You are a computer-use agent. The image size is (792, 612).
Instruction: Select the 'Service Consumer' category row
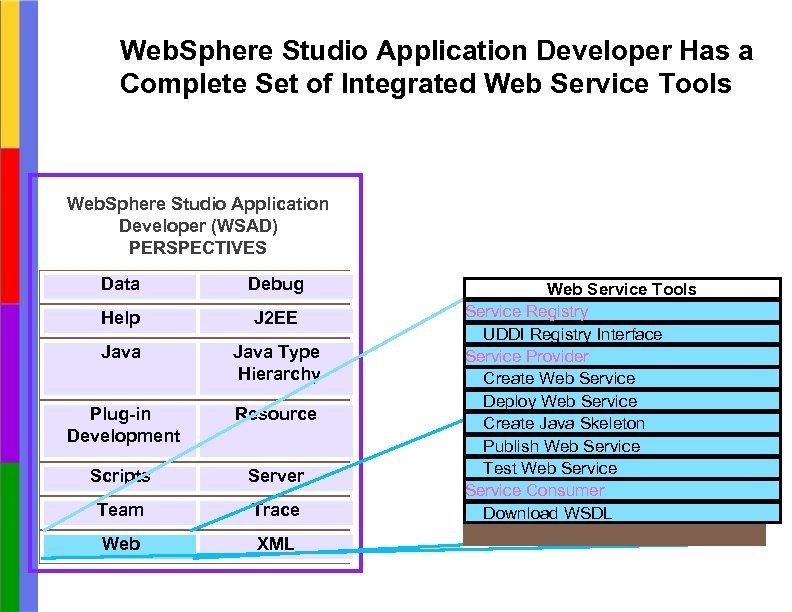point(622,490)
